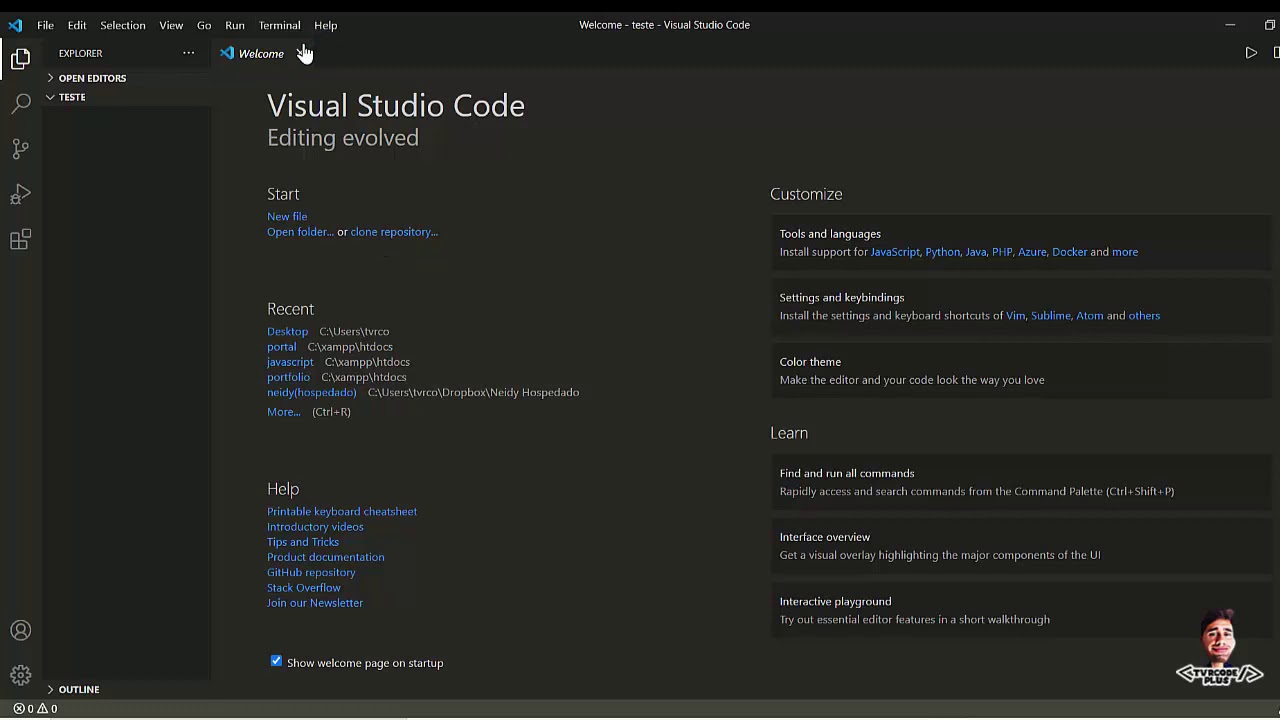Open the Search view icon
The image size is (1280, 720).
[21, 103]
